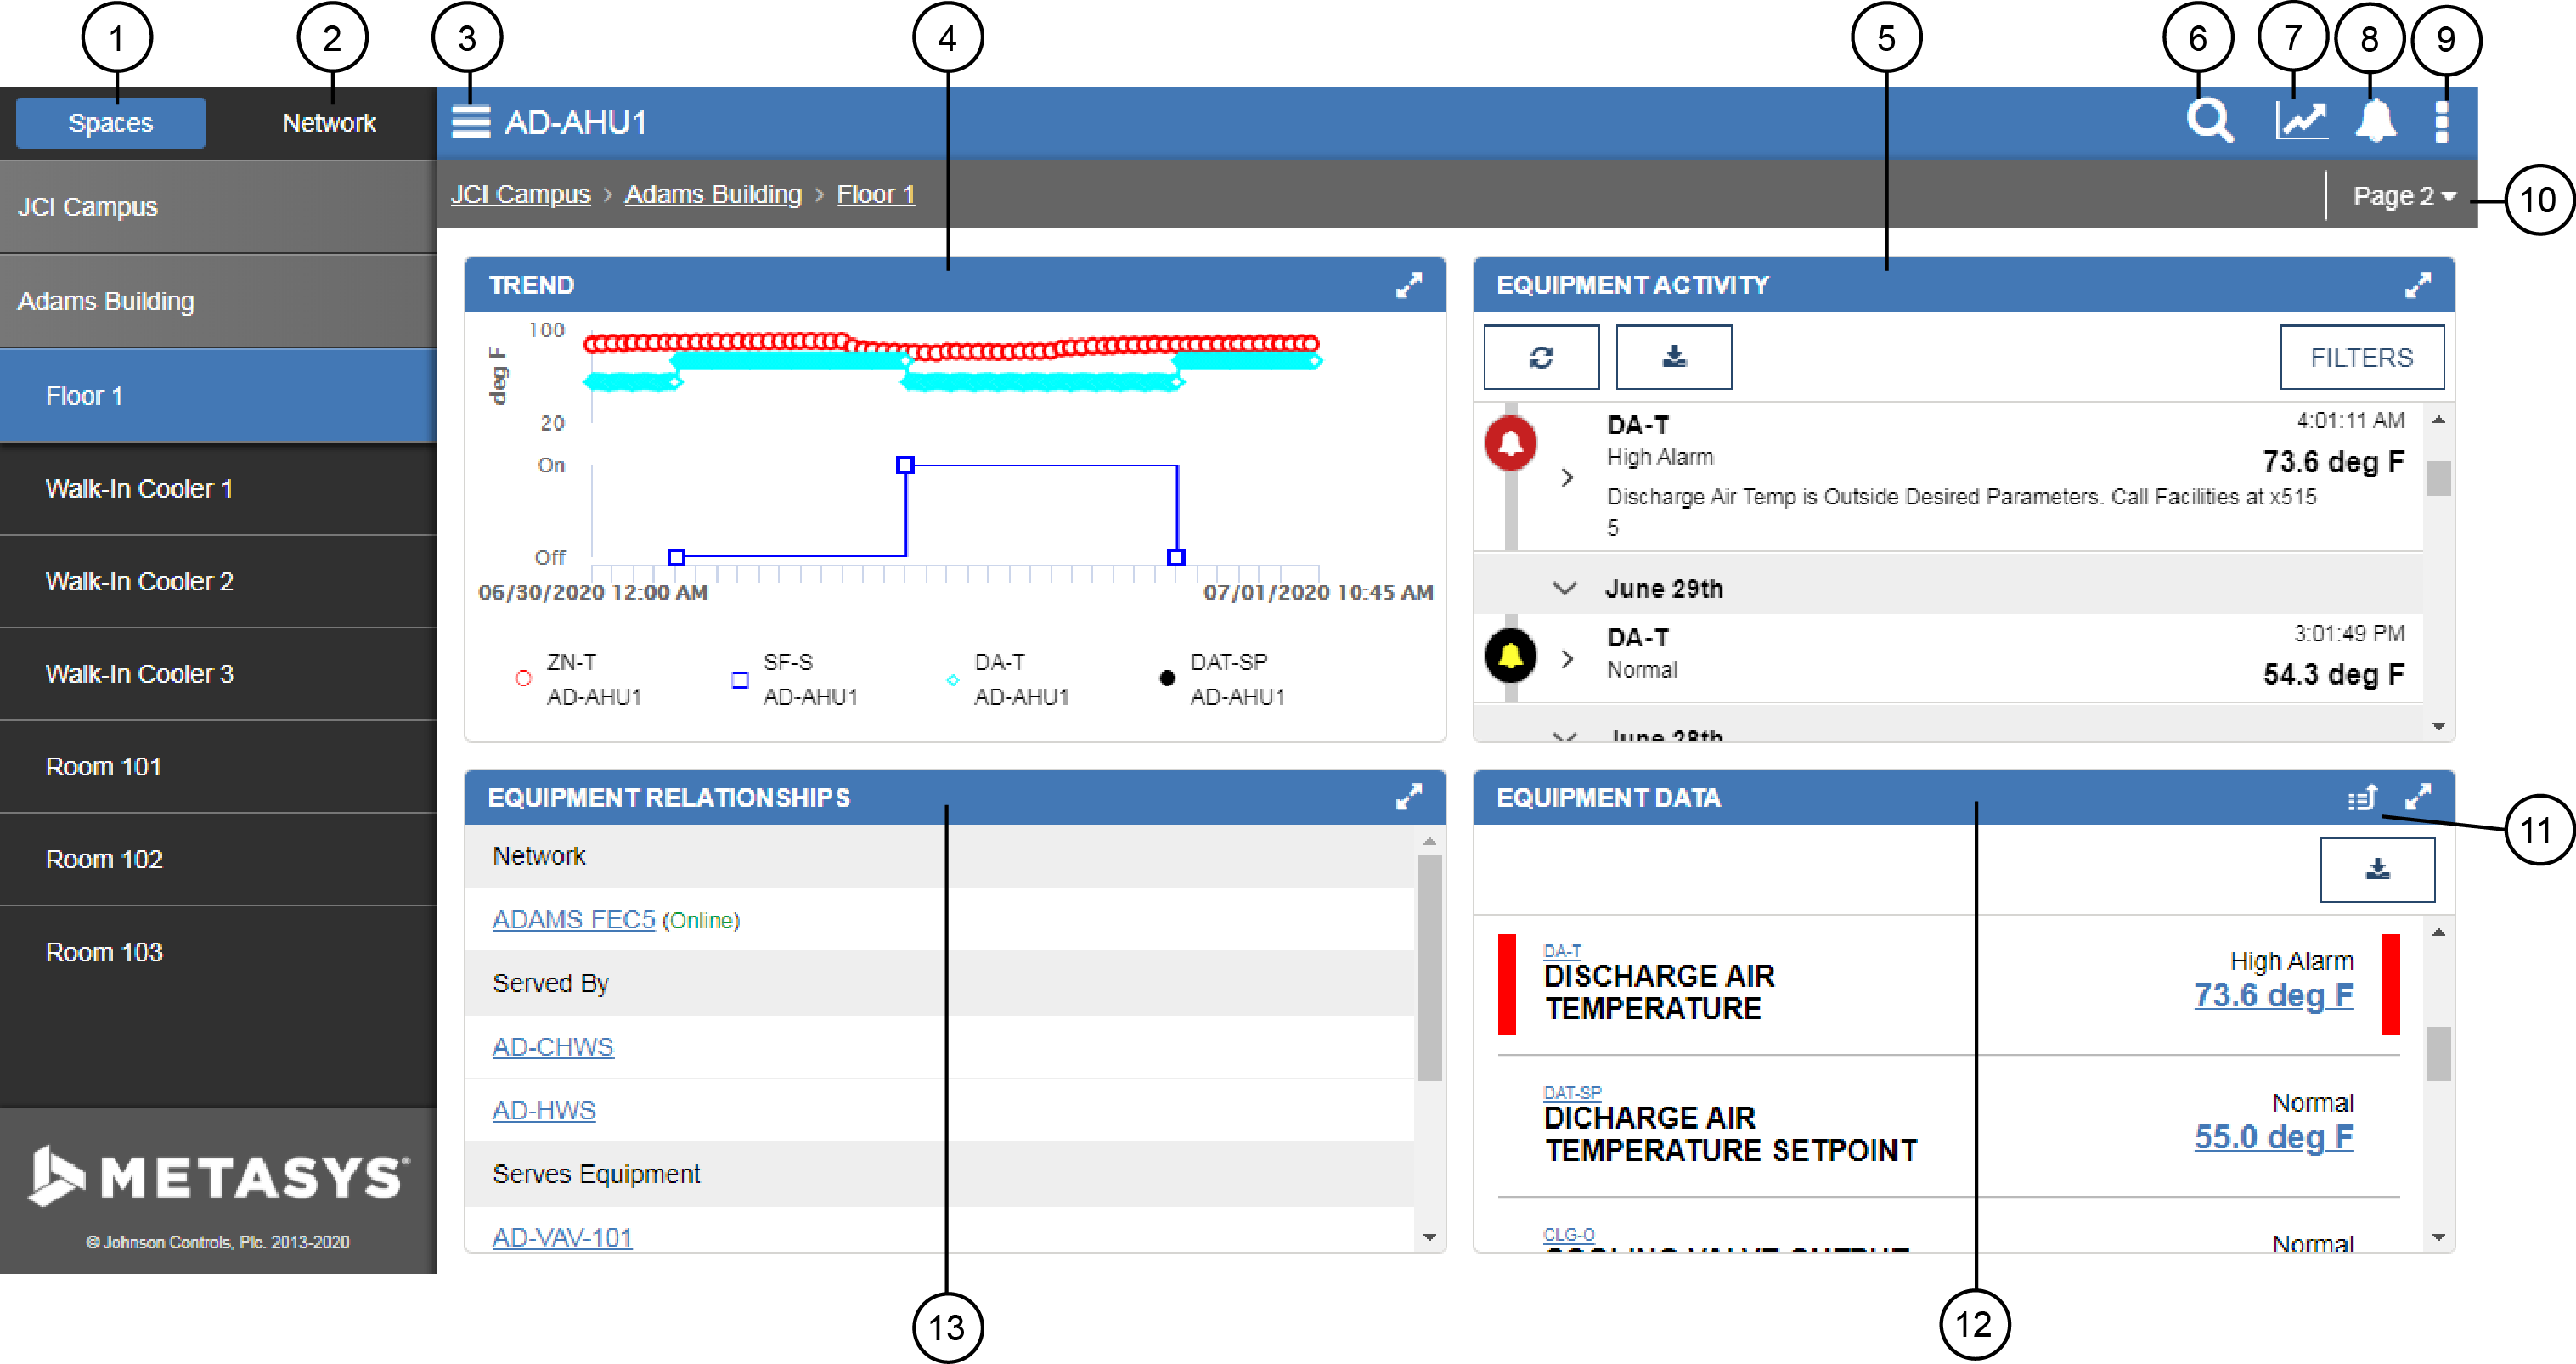
Task: Open the vertical three-dot user menu
Action: [2441, 122]
